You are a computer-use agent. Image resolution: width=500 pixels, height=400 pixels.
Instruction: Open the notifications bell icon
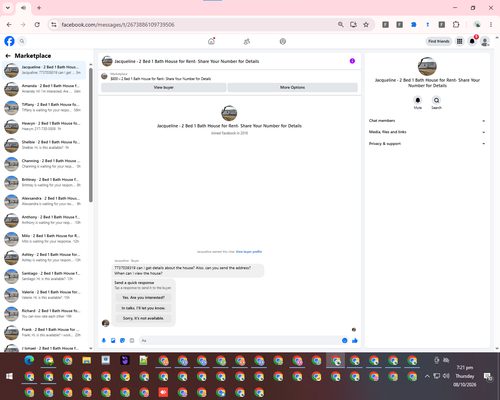472,41
